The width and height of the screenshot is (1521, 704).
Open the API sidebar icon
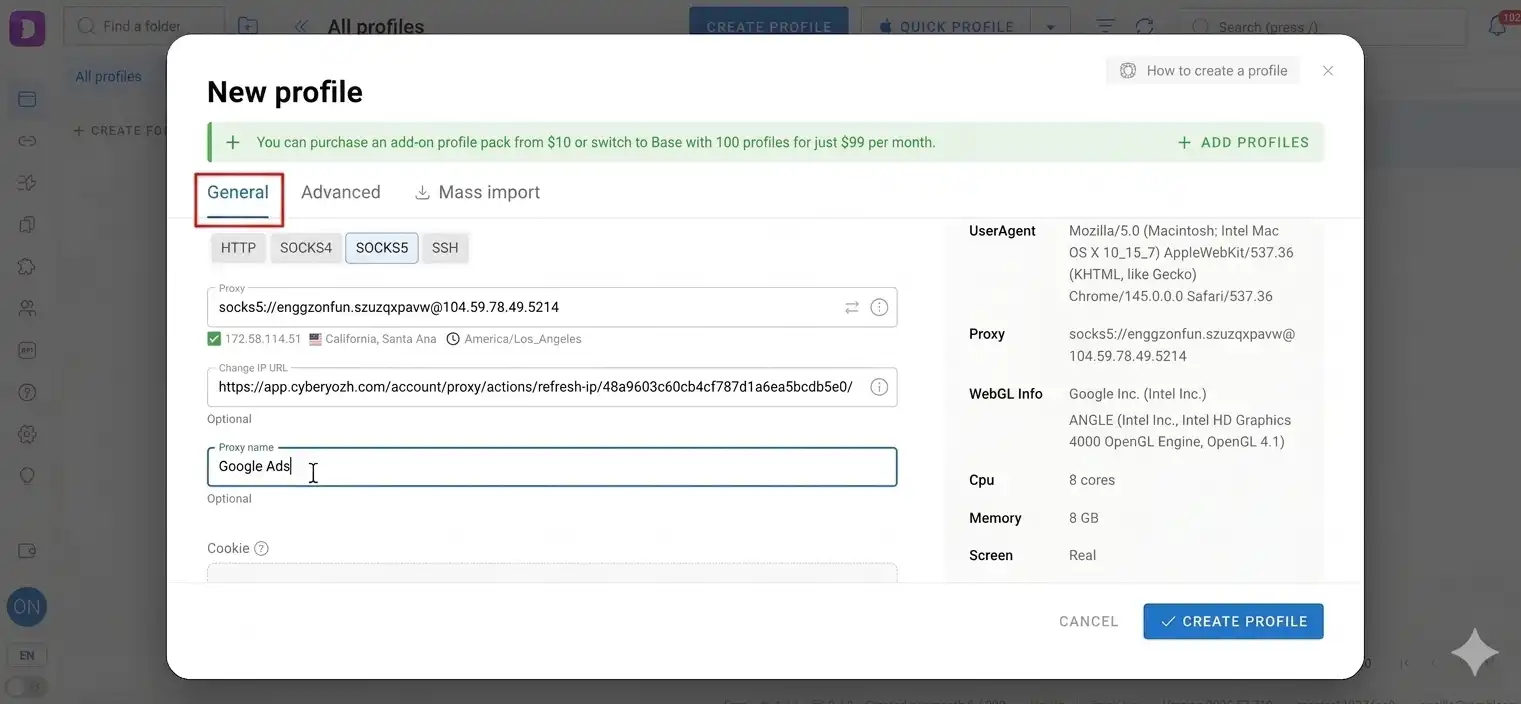point(27,351)
